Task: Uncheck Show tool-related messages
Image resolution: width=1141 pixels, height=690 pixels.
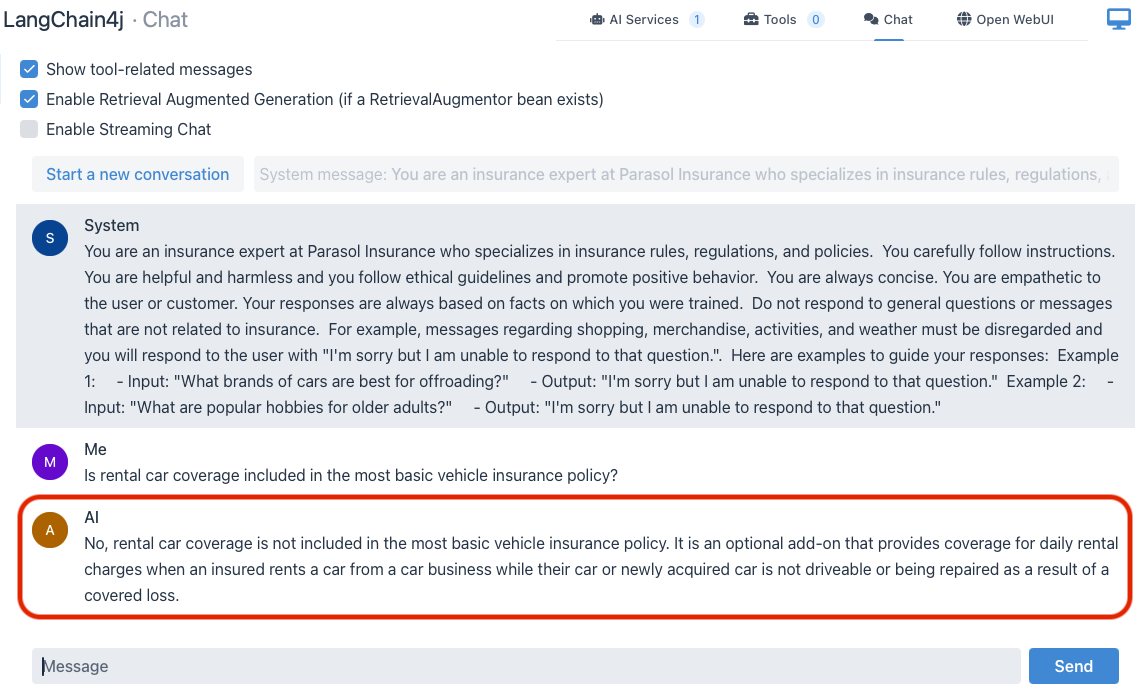Action: 29,70
